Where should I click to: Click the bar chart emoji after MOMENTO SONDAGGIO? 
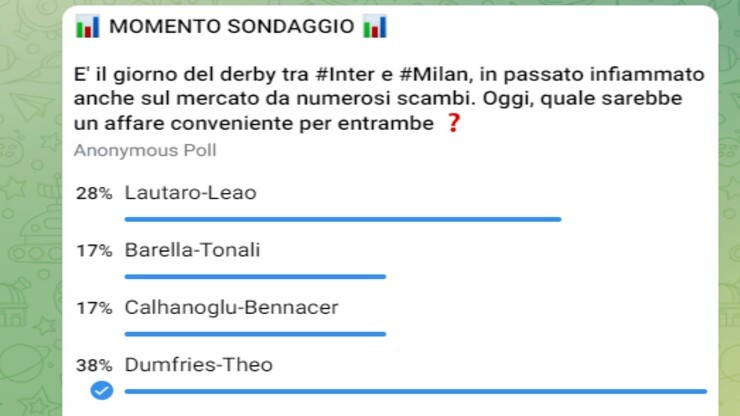(x=375, y=26)
